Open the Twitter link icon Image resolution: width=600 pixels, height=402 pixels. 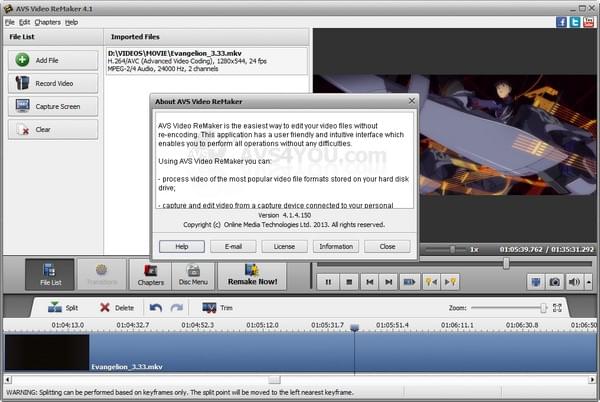point(575,22)
